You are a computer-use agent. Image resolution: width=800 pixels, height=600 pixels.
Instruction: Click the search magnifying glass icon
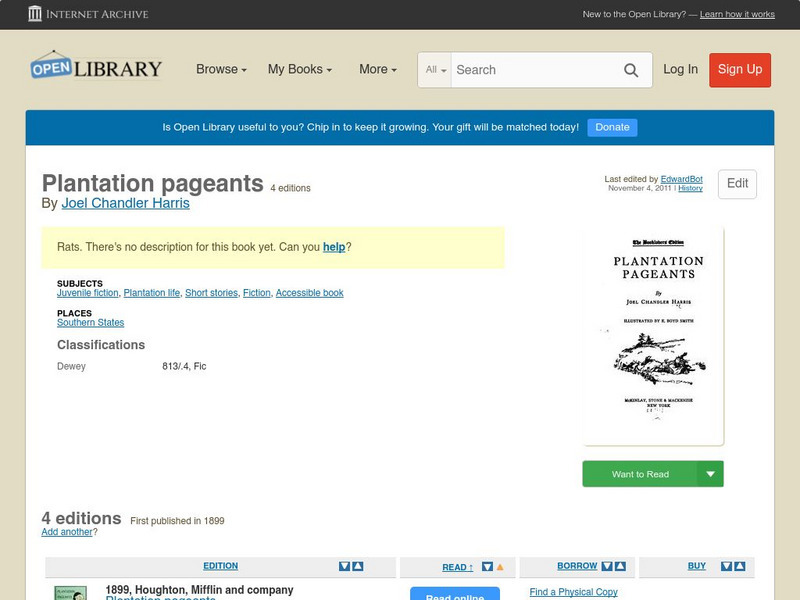631,70
